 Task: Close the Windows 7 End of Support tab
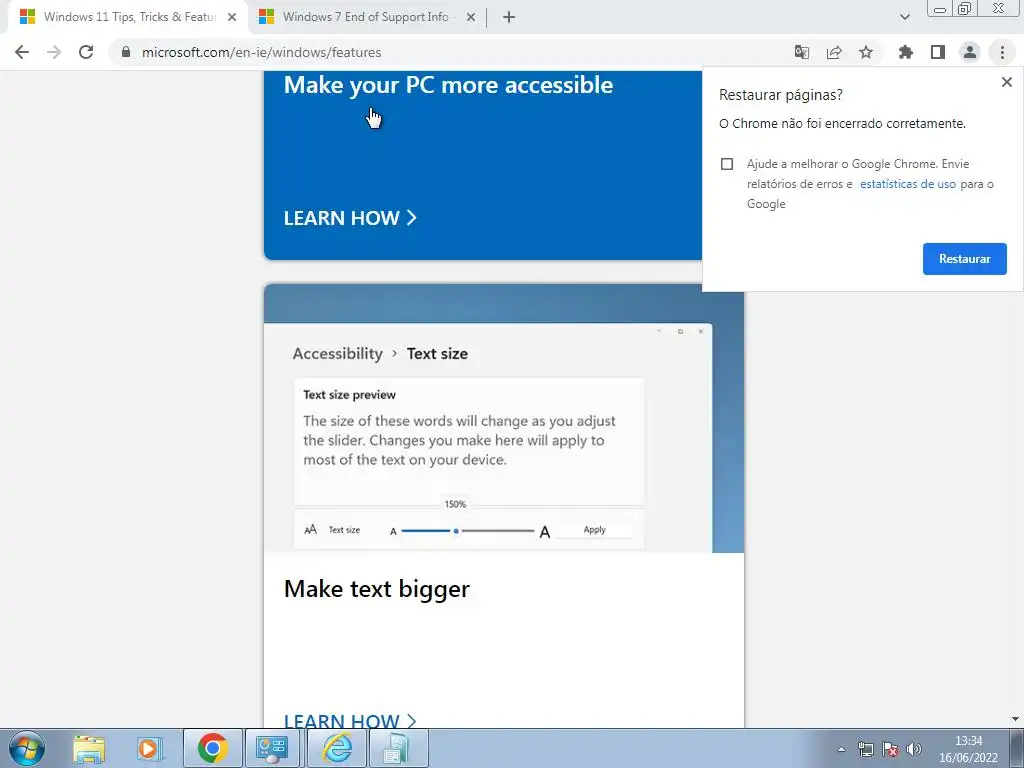click(470, 18)
